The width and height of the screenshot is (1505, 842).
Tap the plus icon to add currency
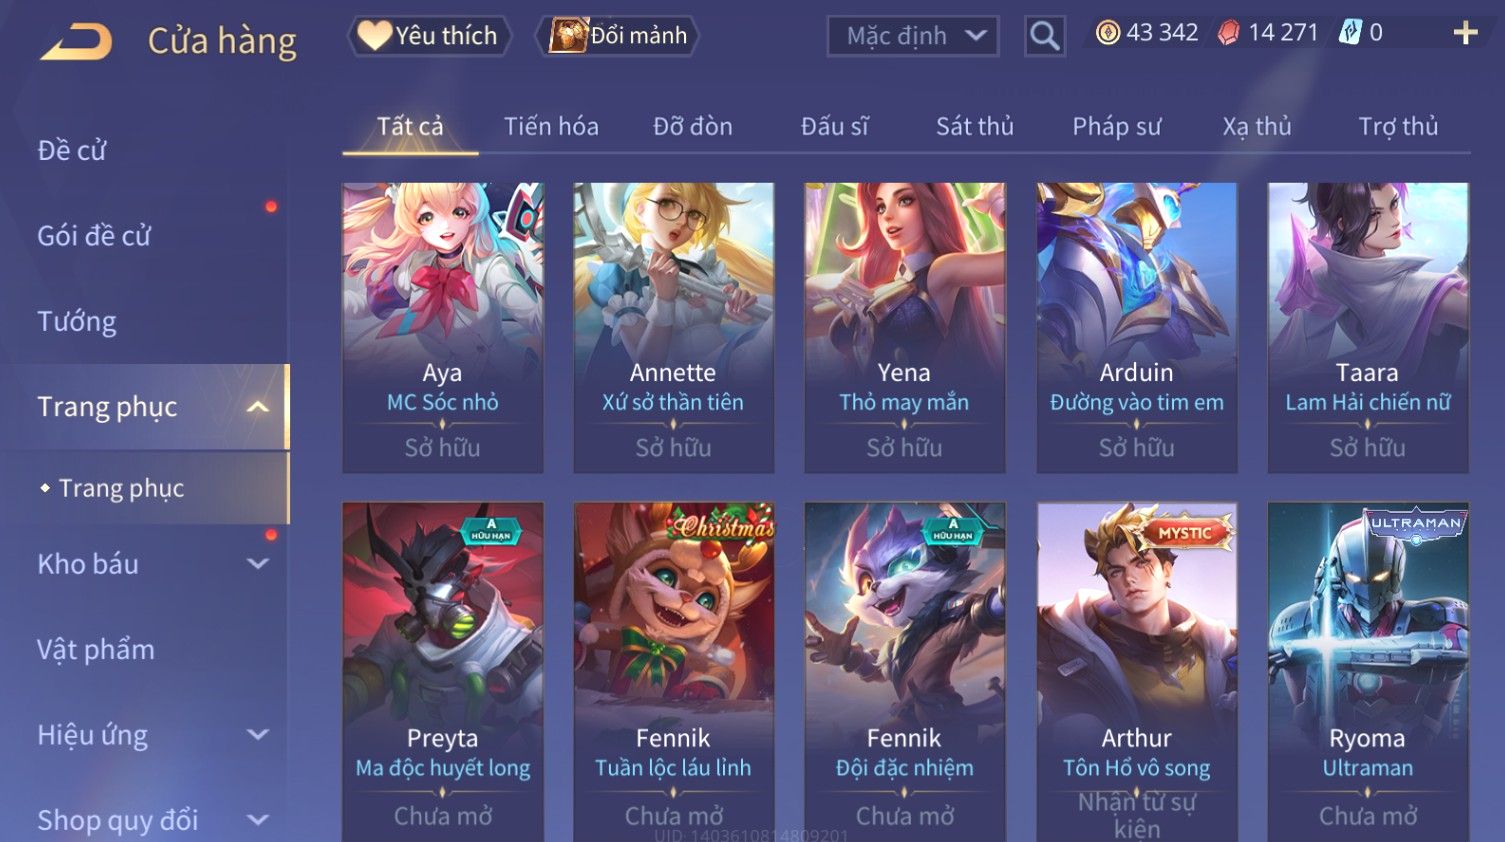click(1465, 33)
